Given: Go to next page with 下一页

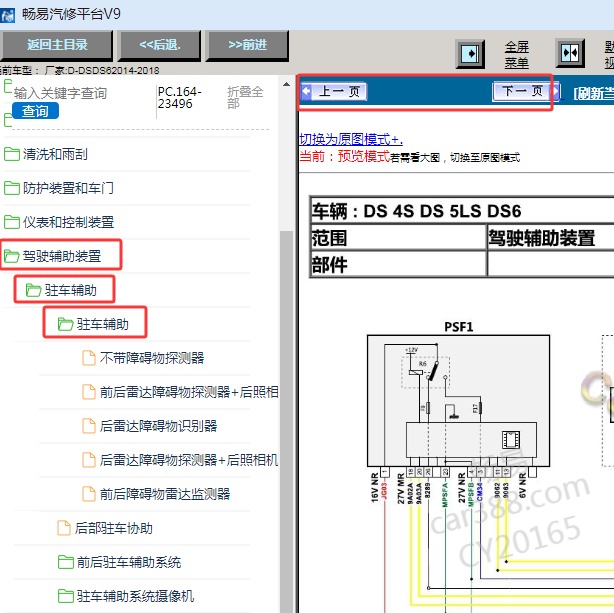Looking at the screenshot, I should (526, 92).
